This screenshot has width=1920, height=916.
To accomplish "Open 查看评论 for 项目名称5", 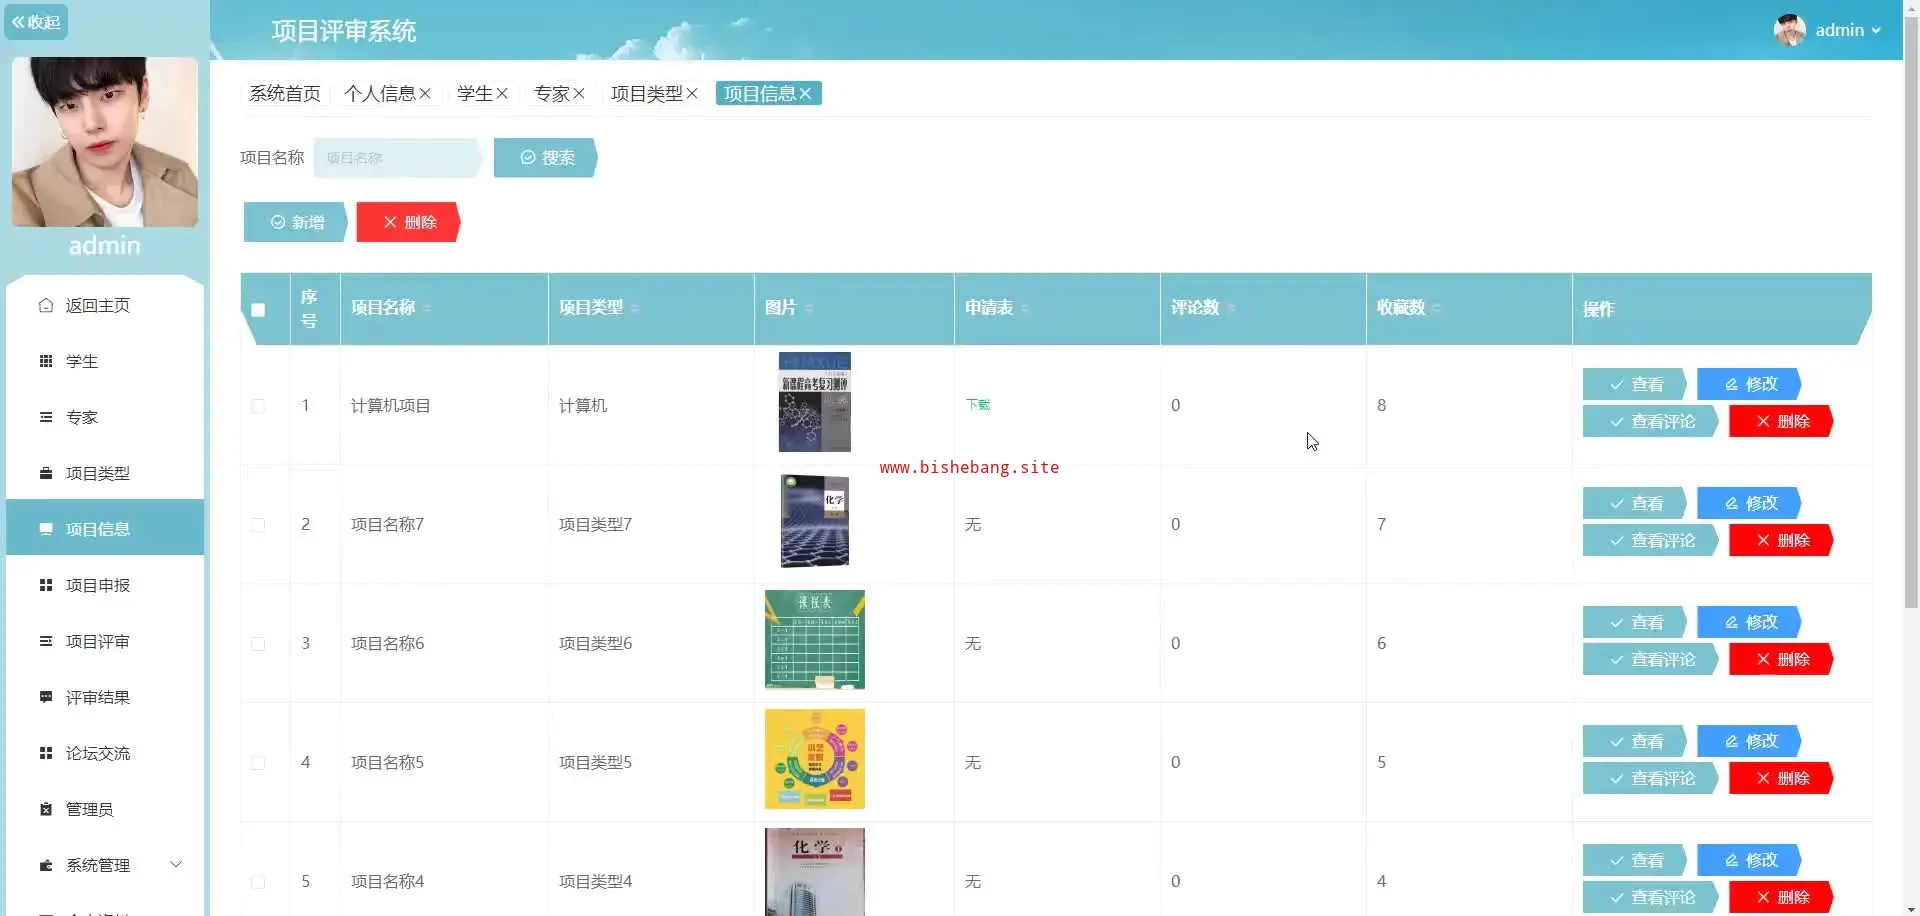I will [1651, 779].
